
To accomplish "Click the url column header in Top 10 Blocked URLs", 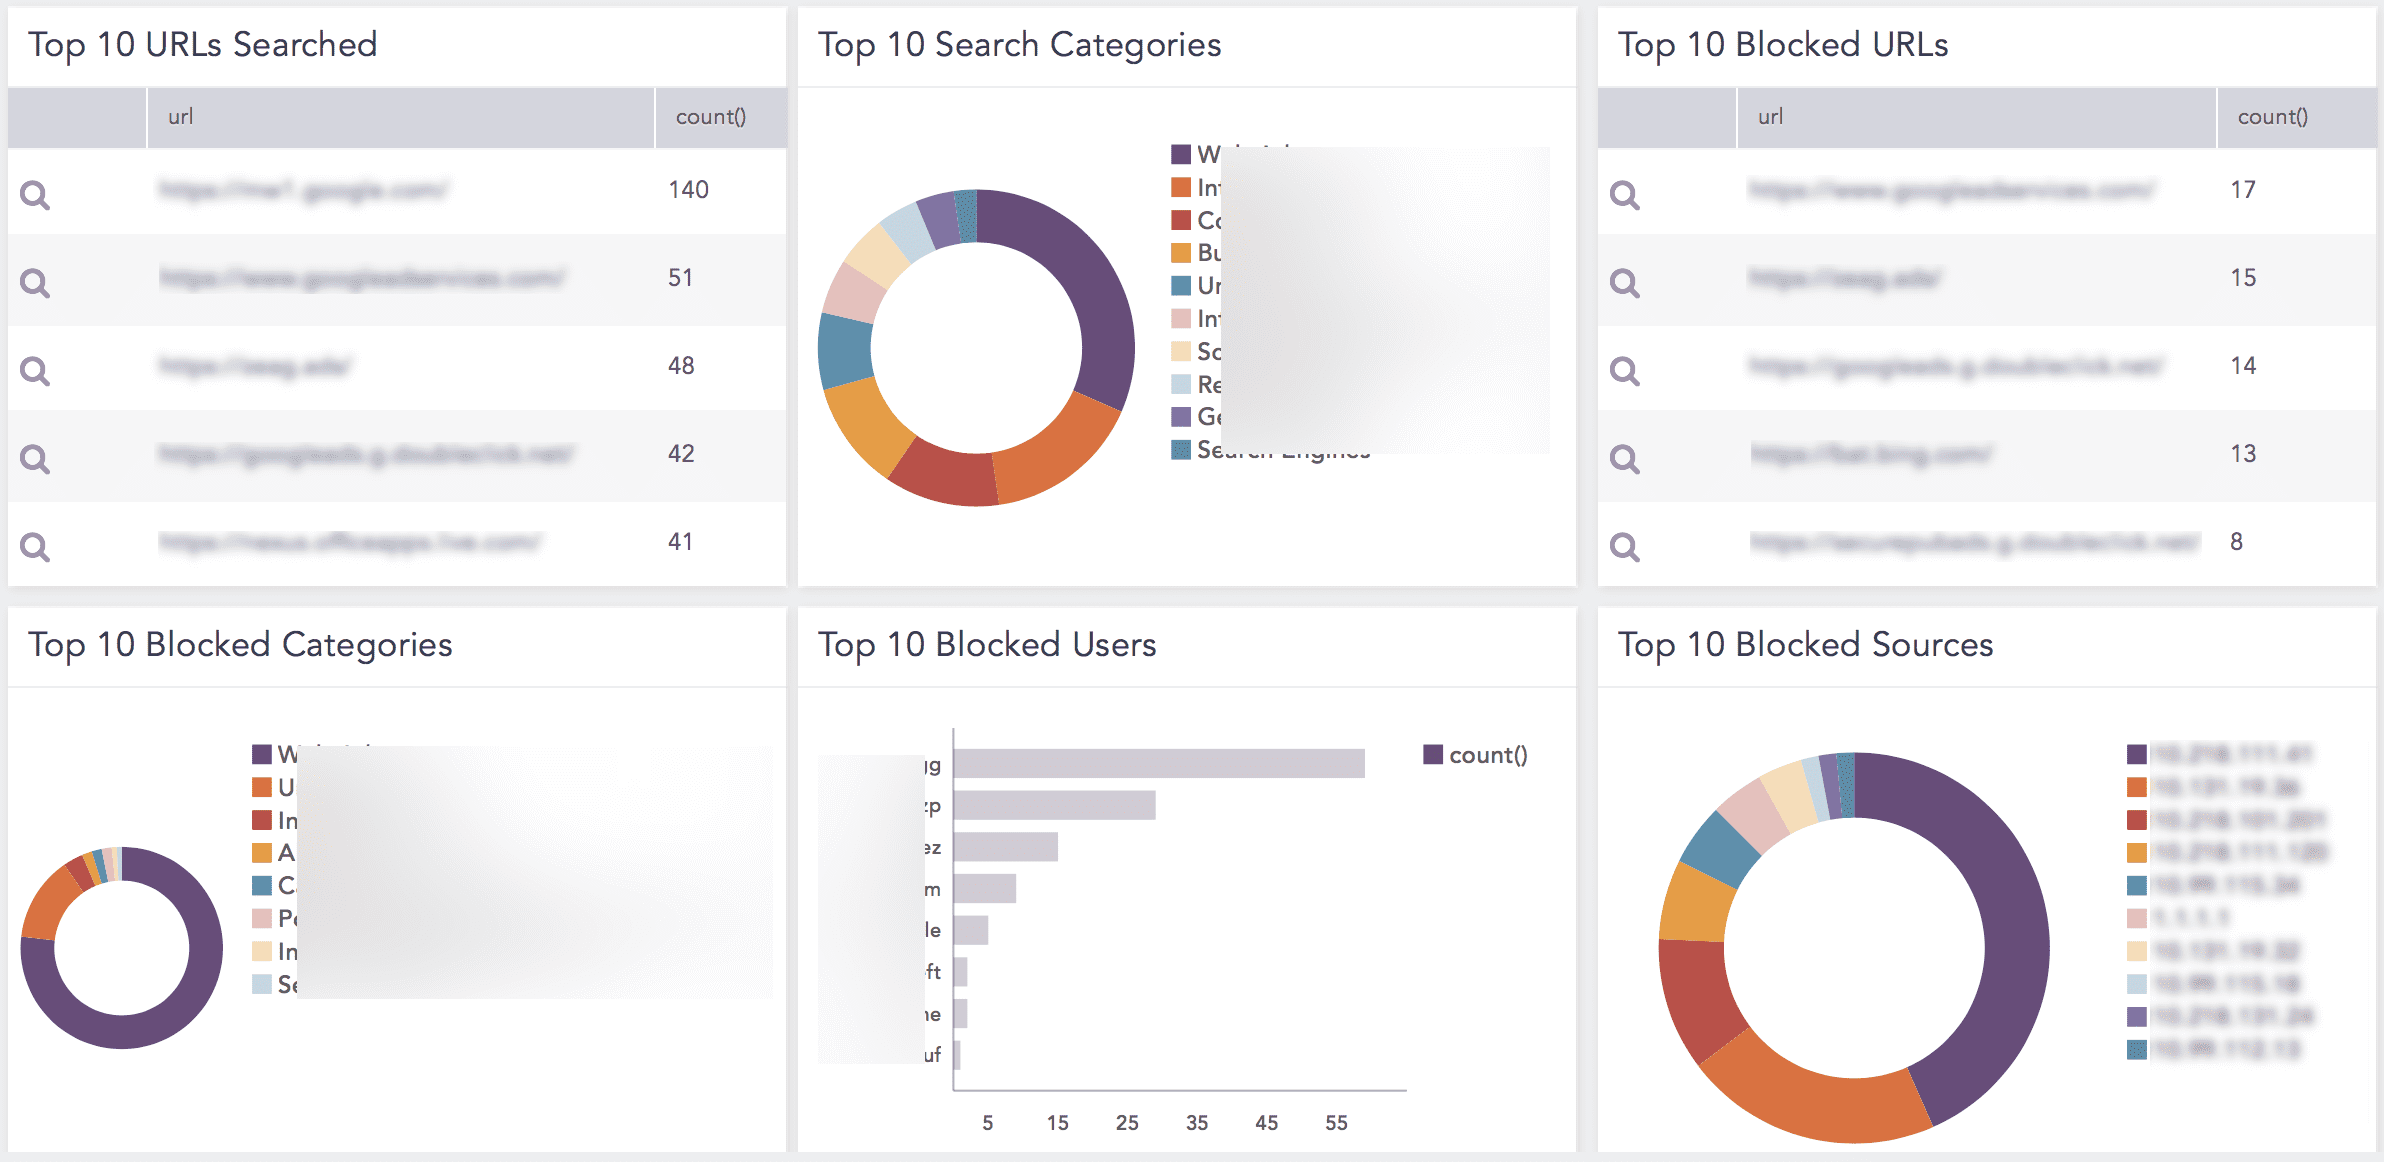I will [x=1770, y=116].
